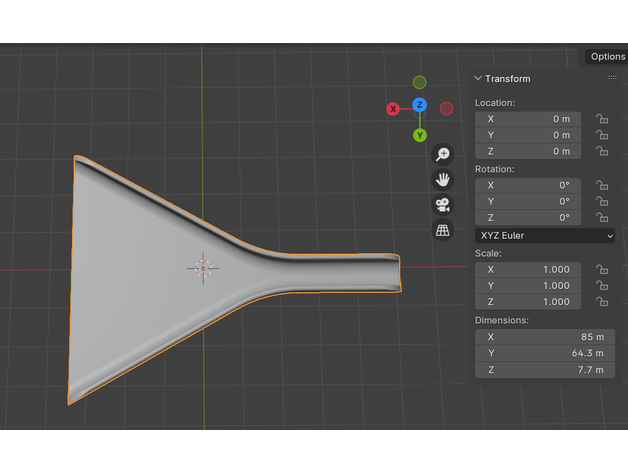Viewport: 628px width, 472px height.
Task: Enable the lock beside Scale Y
Action: point(601,285)
